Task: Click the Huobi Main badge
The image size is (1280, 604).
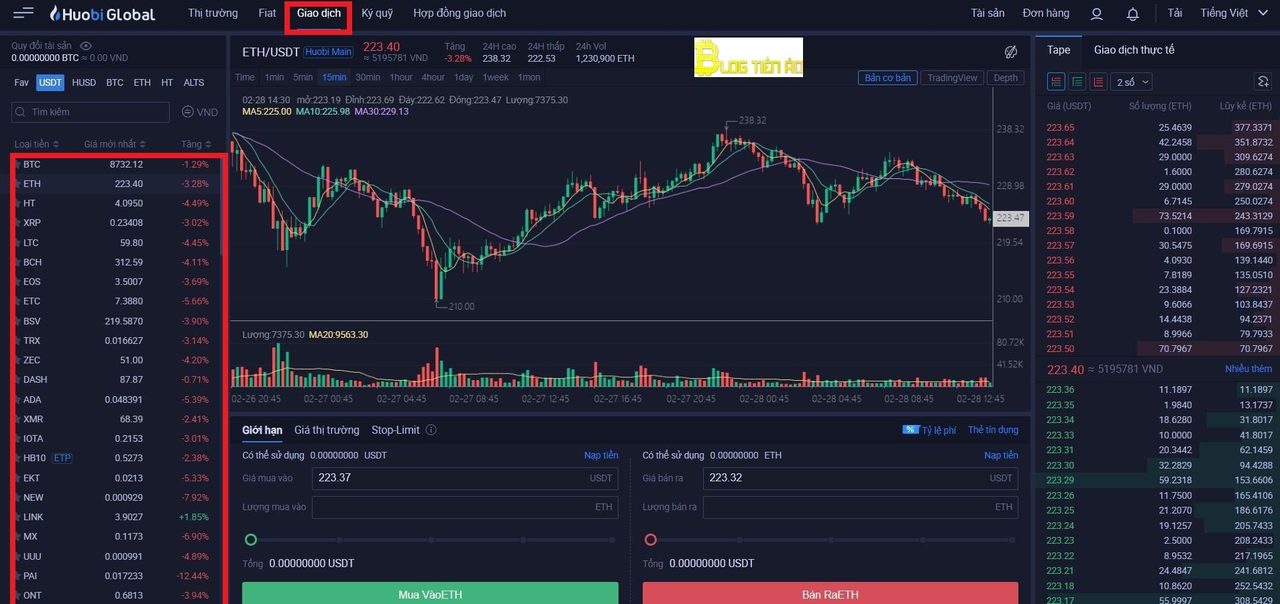Action: tap(329, 52)
